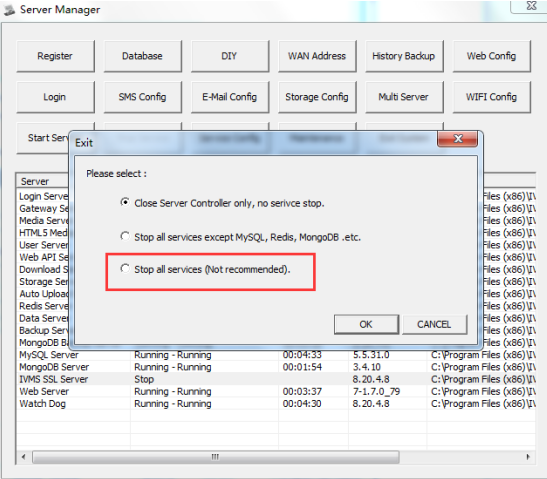
Task: Close the Exit dialog with red X
Action: point(457,139)
